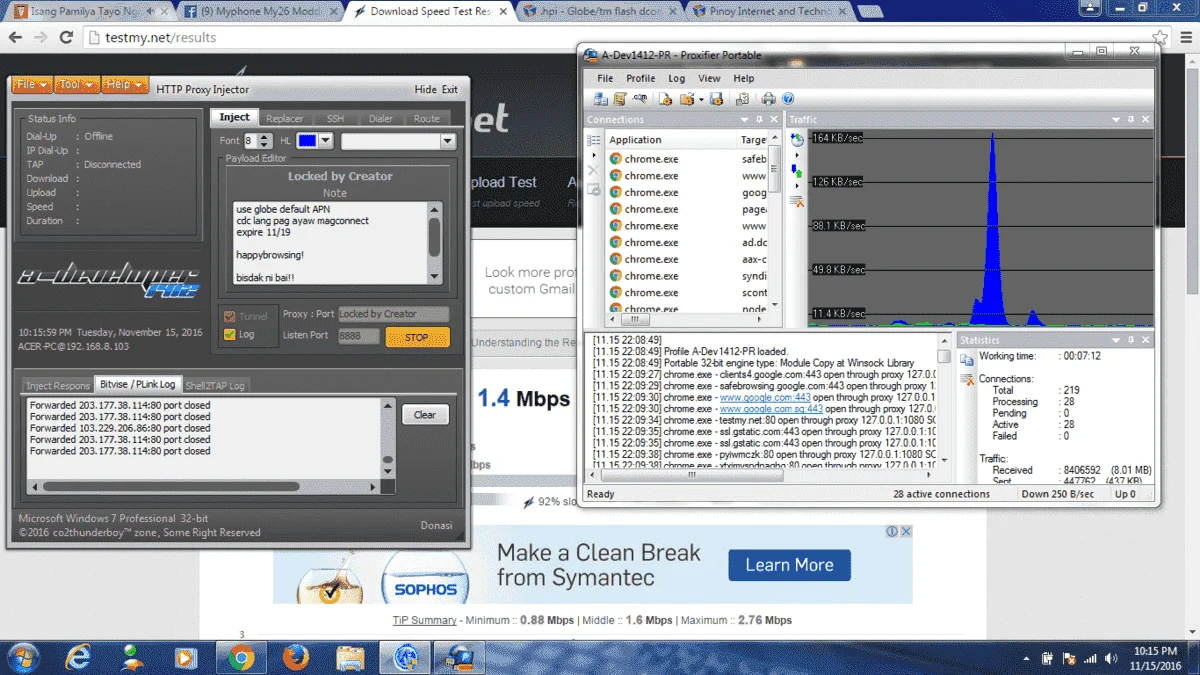The width and height of the screenshot is (1200, 675).
Task: Clear the Bitvise / PLink log
Action: 425,414
